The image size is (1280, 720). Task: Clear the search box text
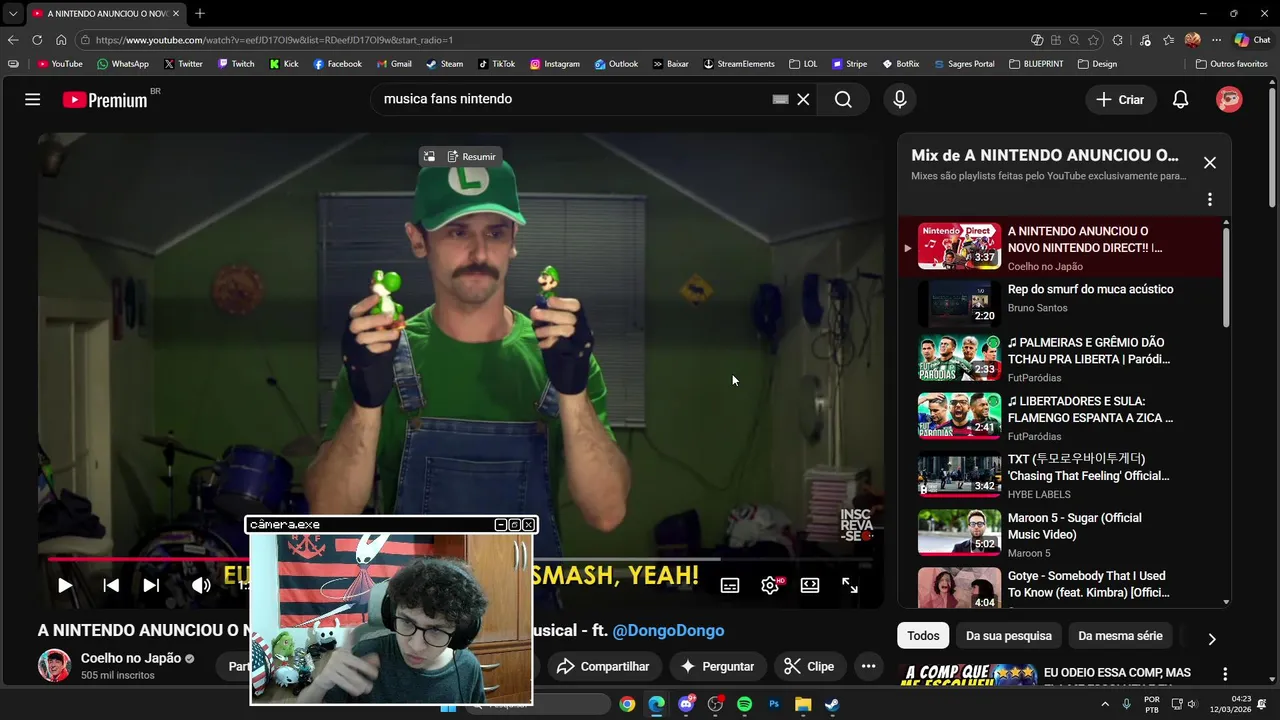pos(803,99)
